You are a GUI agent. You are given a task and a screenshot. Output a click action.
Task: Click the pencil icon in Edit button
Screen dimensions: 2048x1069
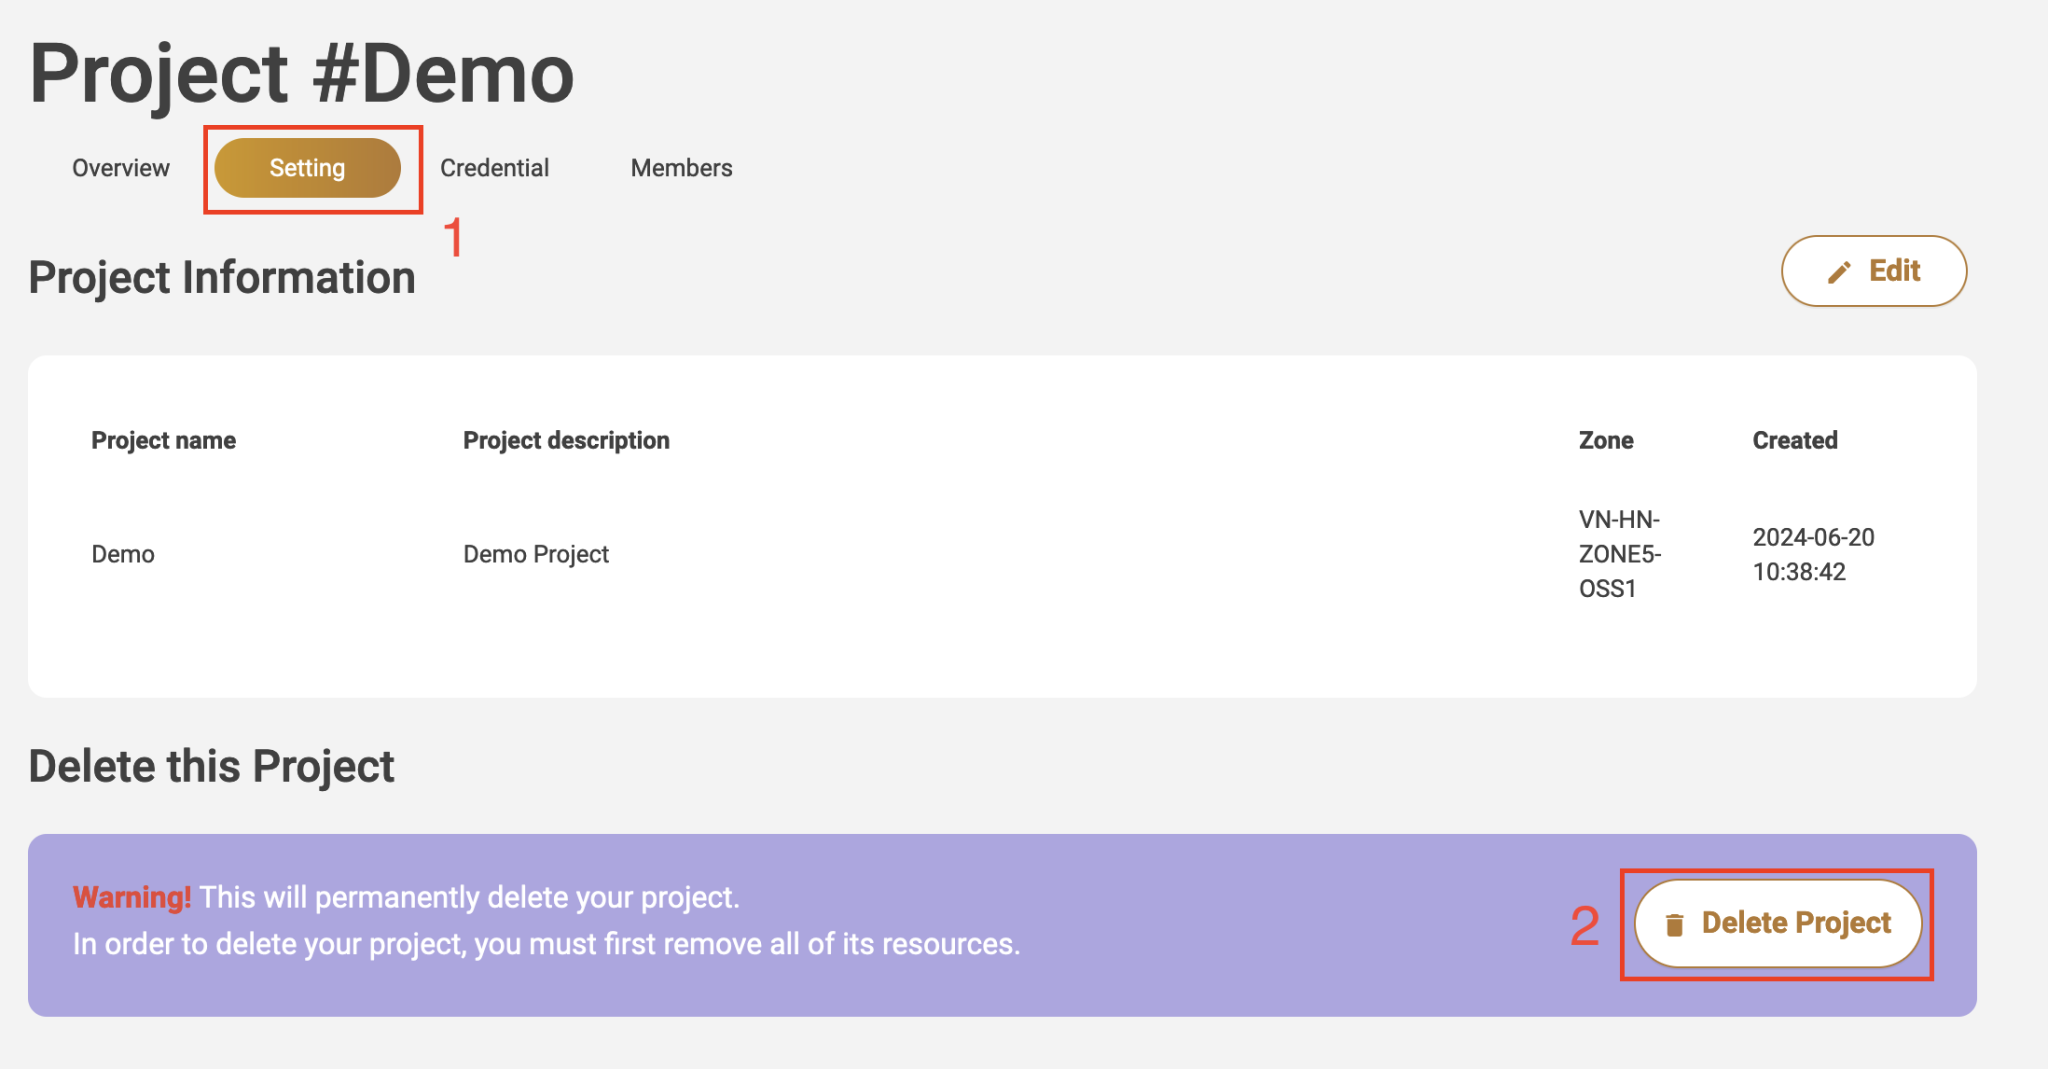pos(1839,272)
